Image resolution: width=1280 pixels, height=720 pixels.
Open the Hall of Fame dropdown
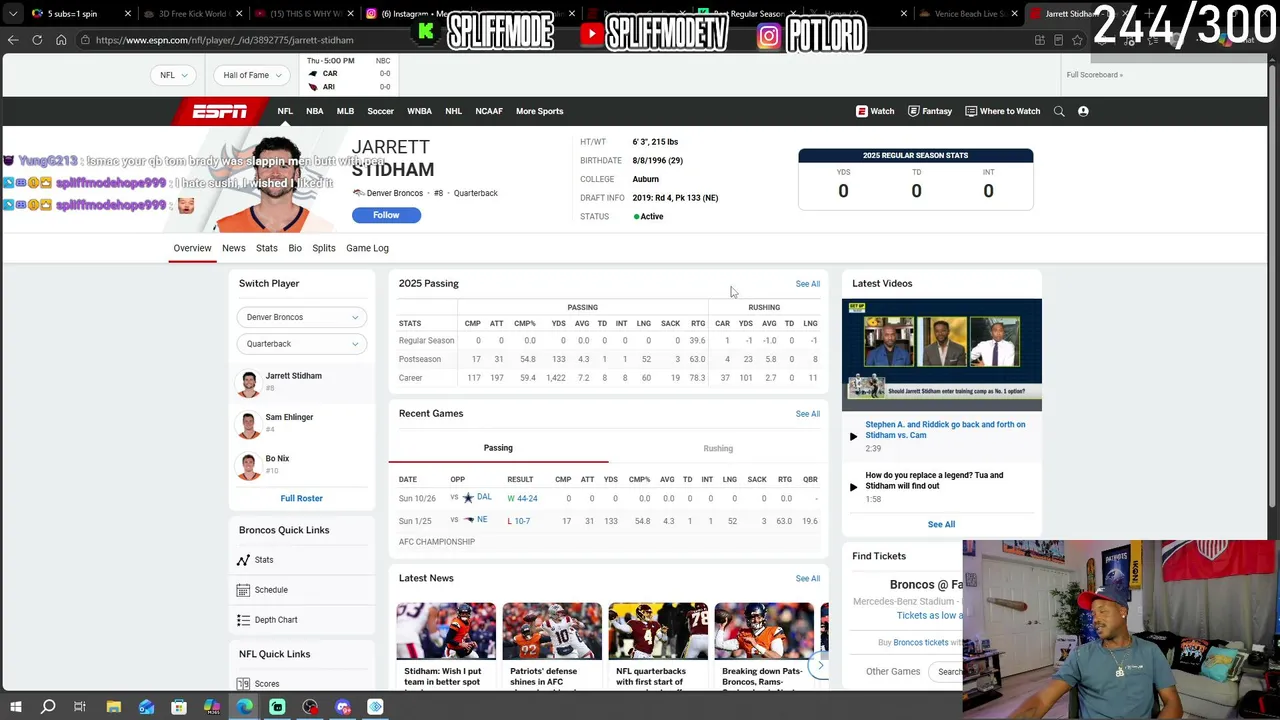tap(252, 75)
